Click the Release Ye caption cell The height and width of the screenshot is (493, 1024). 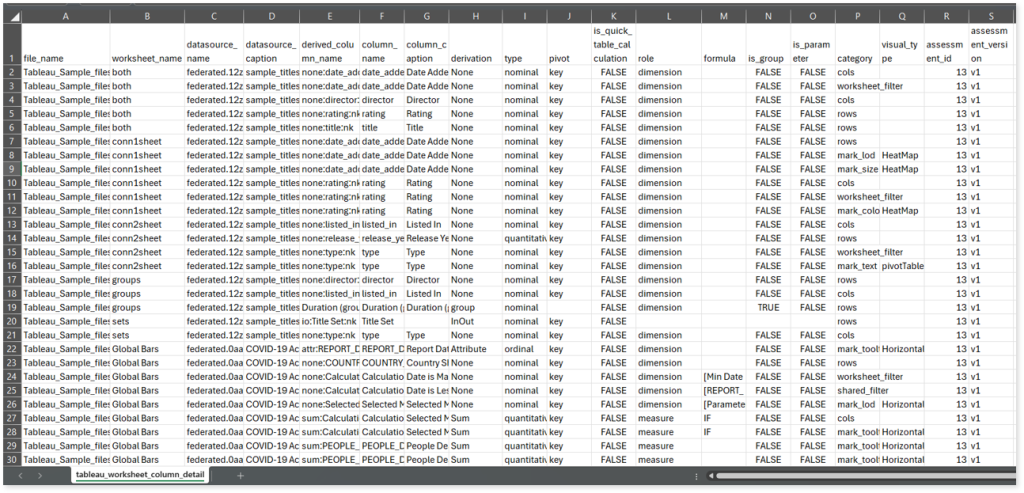click(x=426, y=238)
